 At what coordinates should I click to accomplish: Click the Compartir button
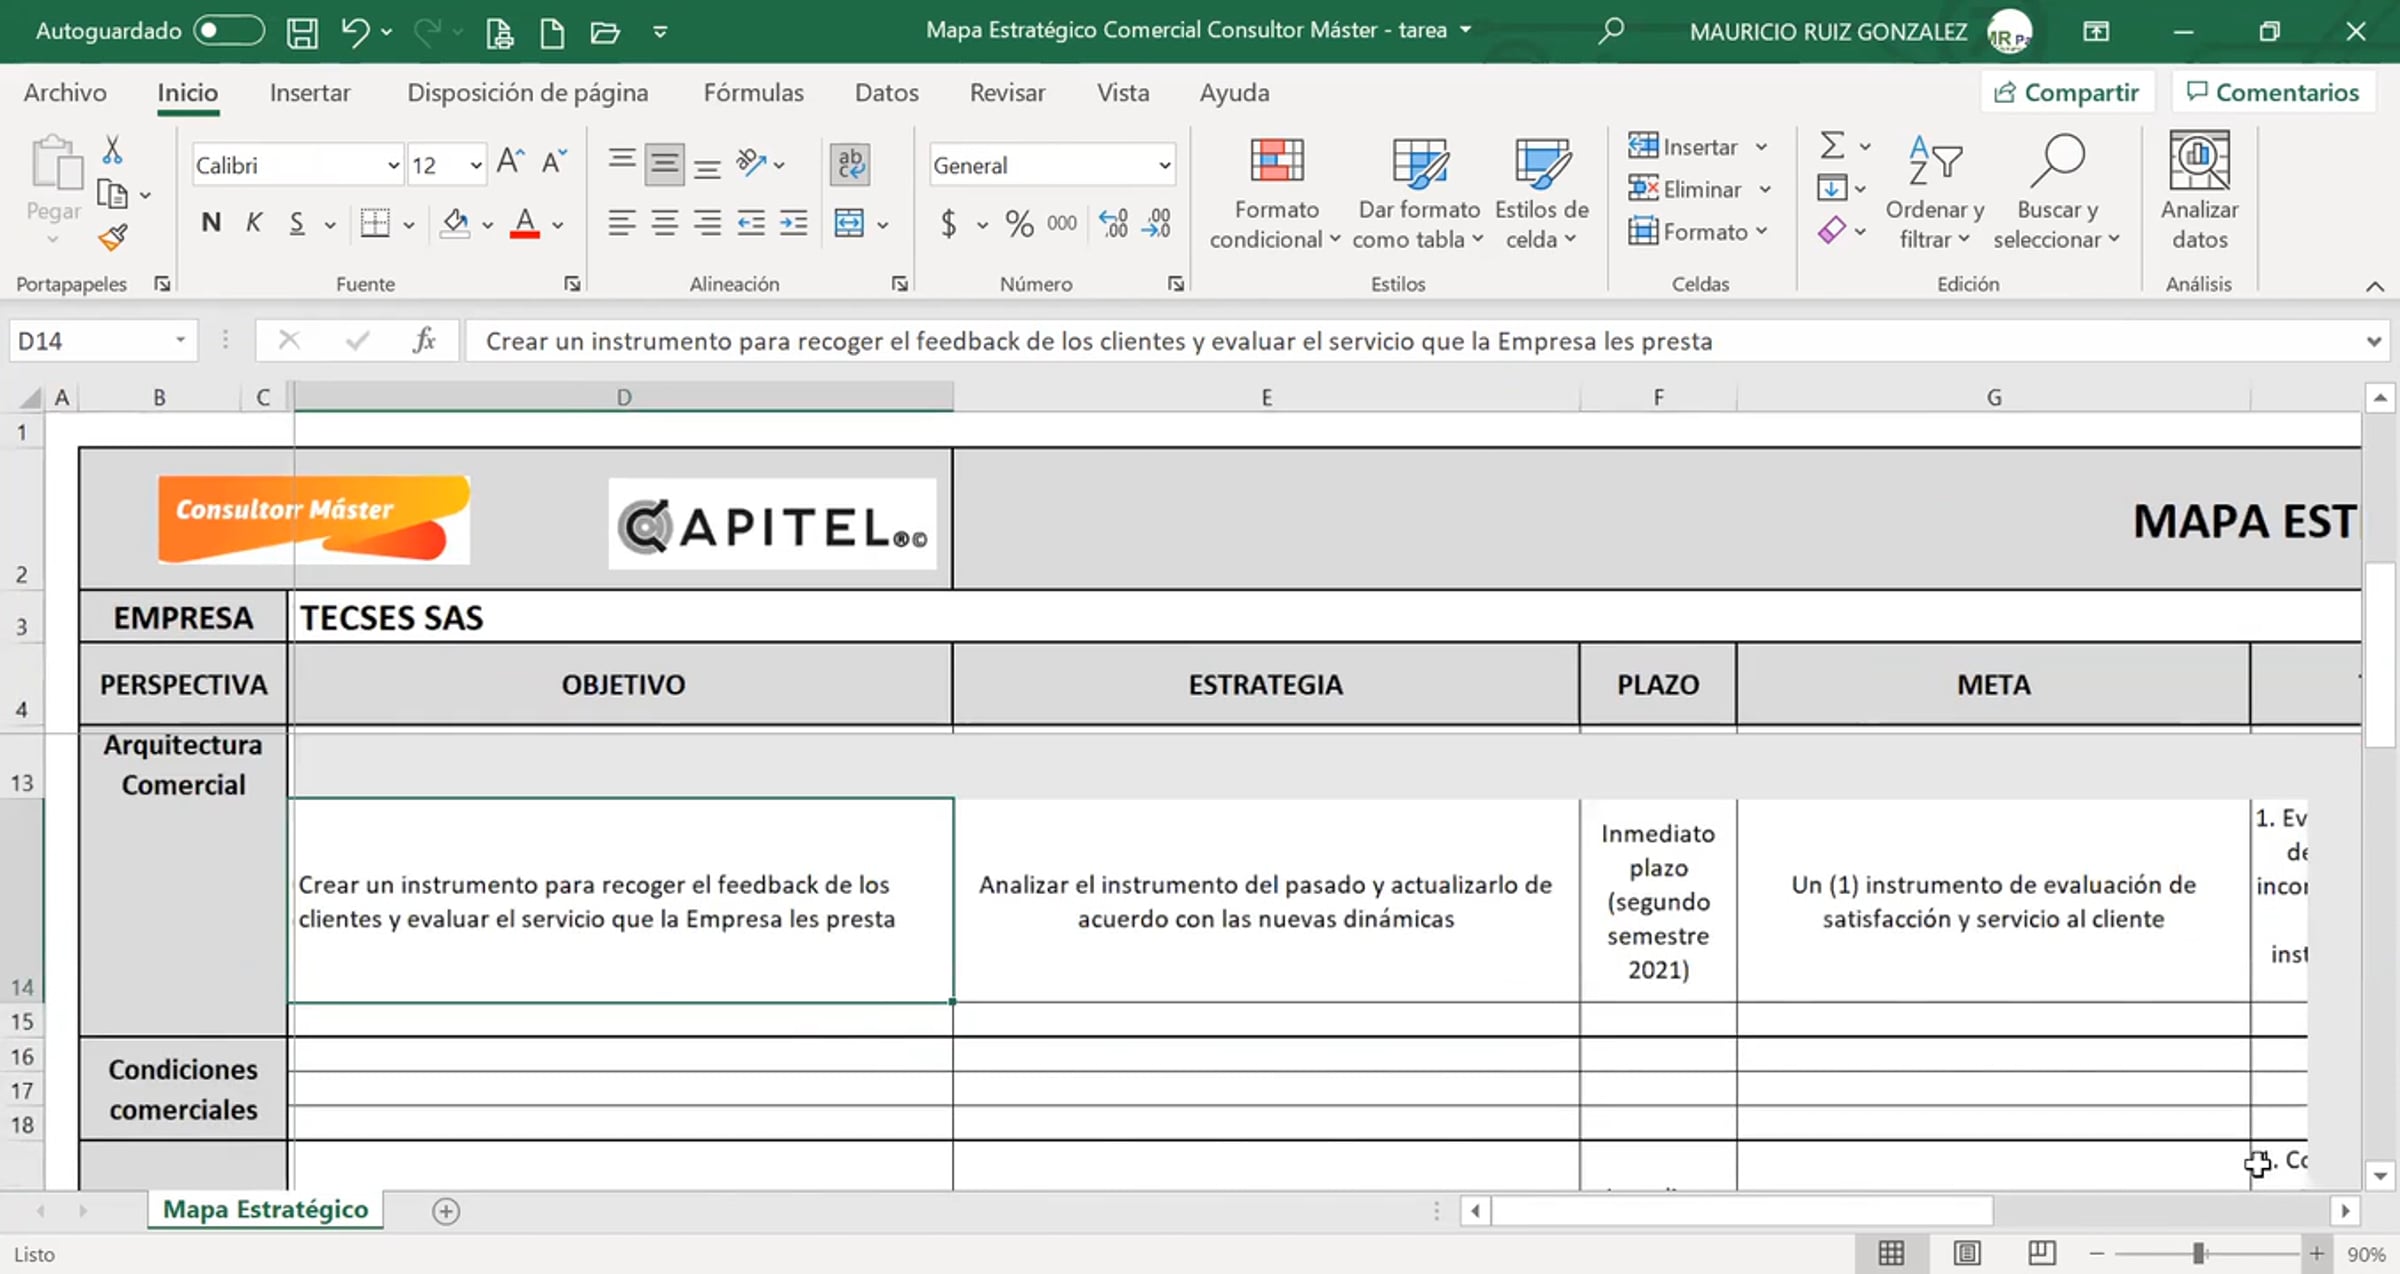(x=2066, y=92)
